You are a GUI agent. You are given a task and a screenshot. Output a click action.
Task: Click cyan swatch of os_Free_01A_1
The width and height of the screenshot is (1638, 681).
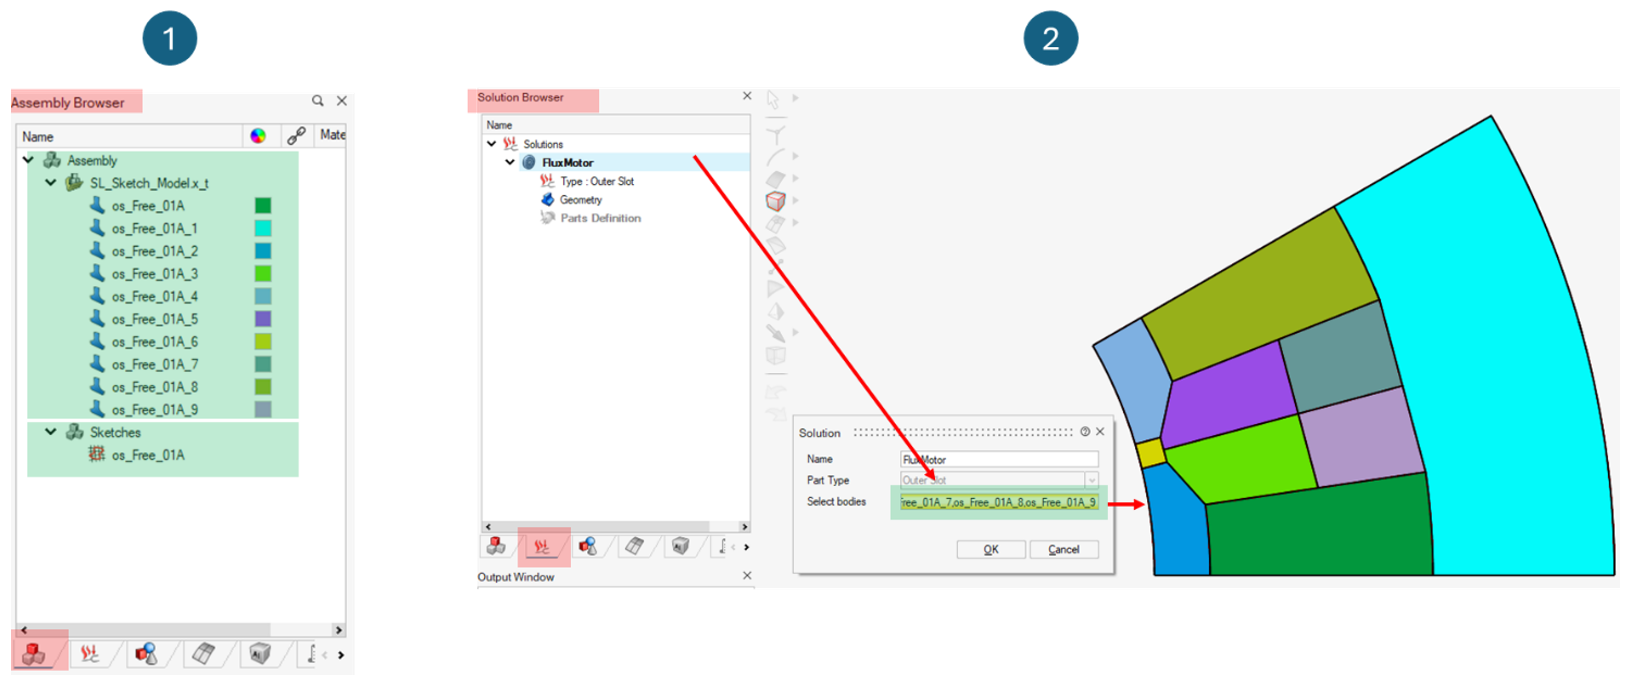[x=263, y=229]
